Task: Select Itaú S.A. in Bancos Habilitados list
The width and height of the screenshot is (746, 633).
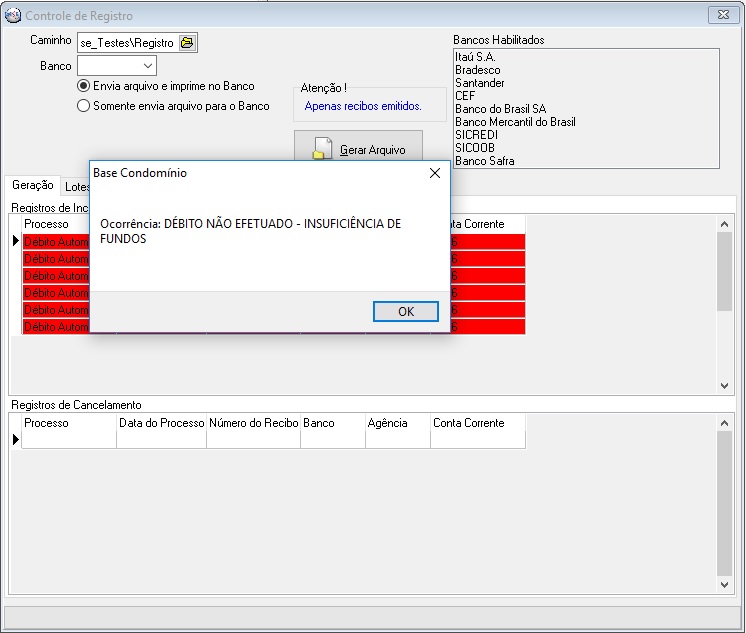Action: (475, 57)
